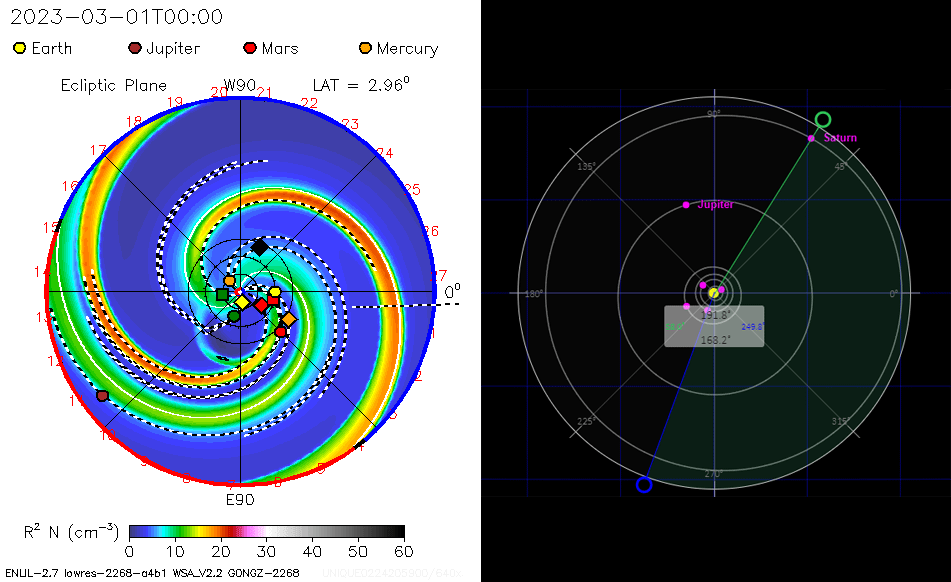Click the orange Mercury legend marker
Screen dimensions: 951x582
point(366,48)
